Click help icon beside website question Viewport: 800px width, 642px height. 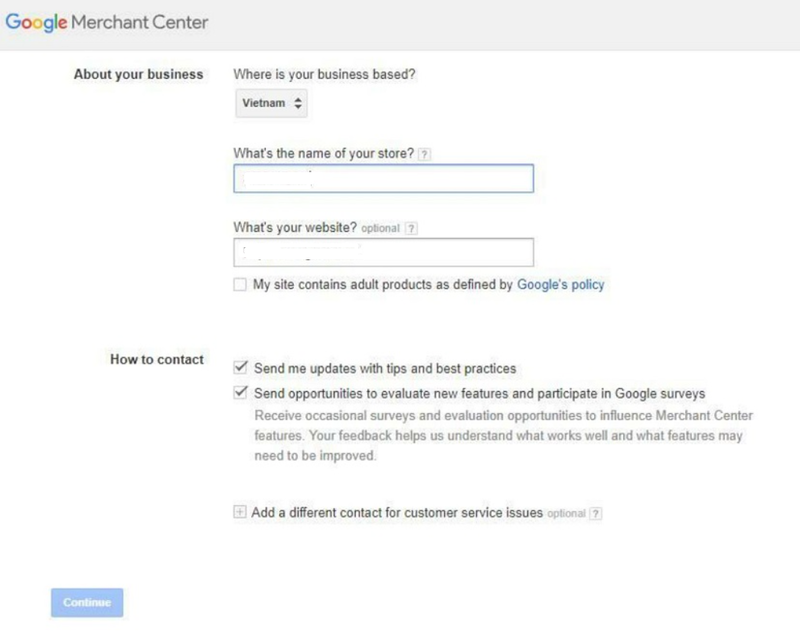tap(412, 228)
